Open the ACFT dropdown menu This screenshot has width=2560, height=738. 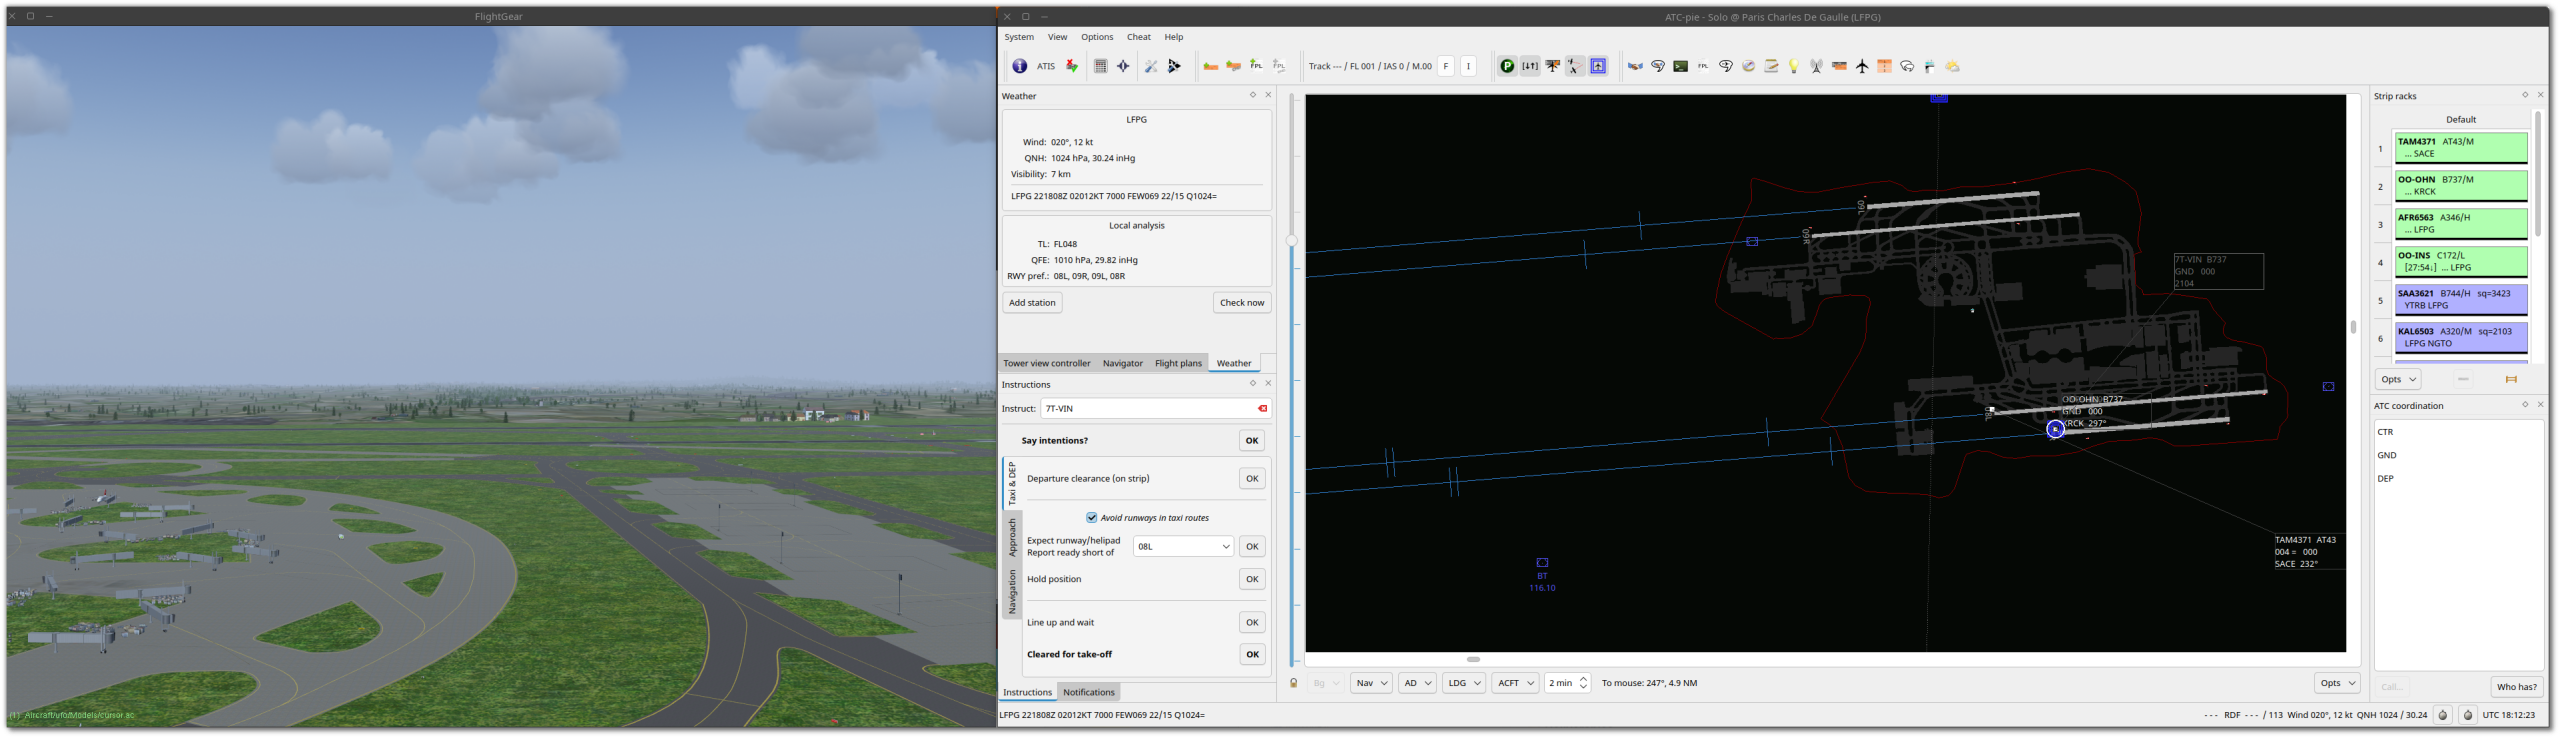pos(1515,683)
